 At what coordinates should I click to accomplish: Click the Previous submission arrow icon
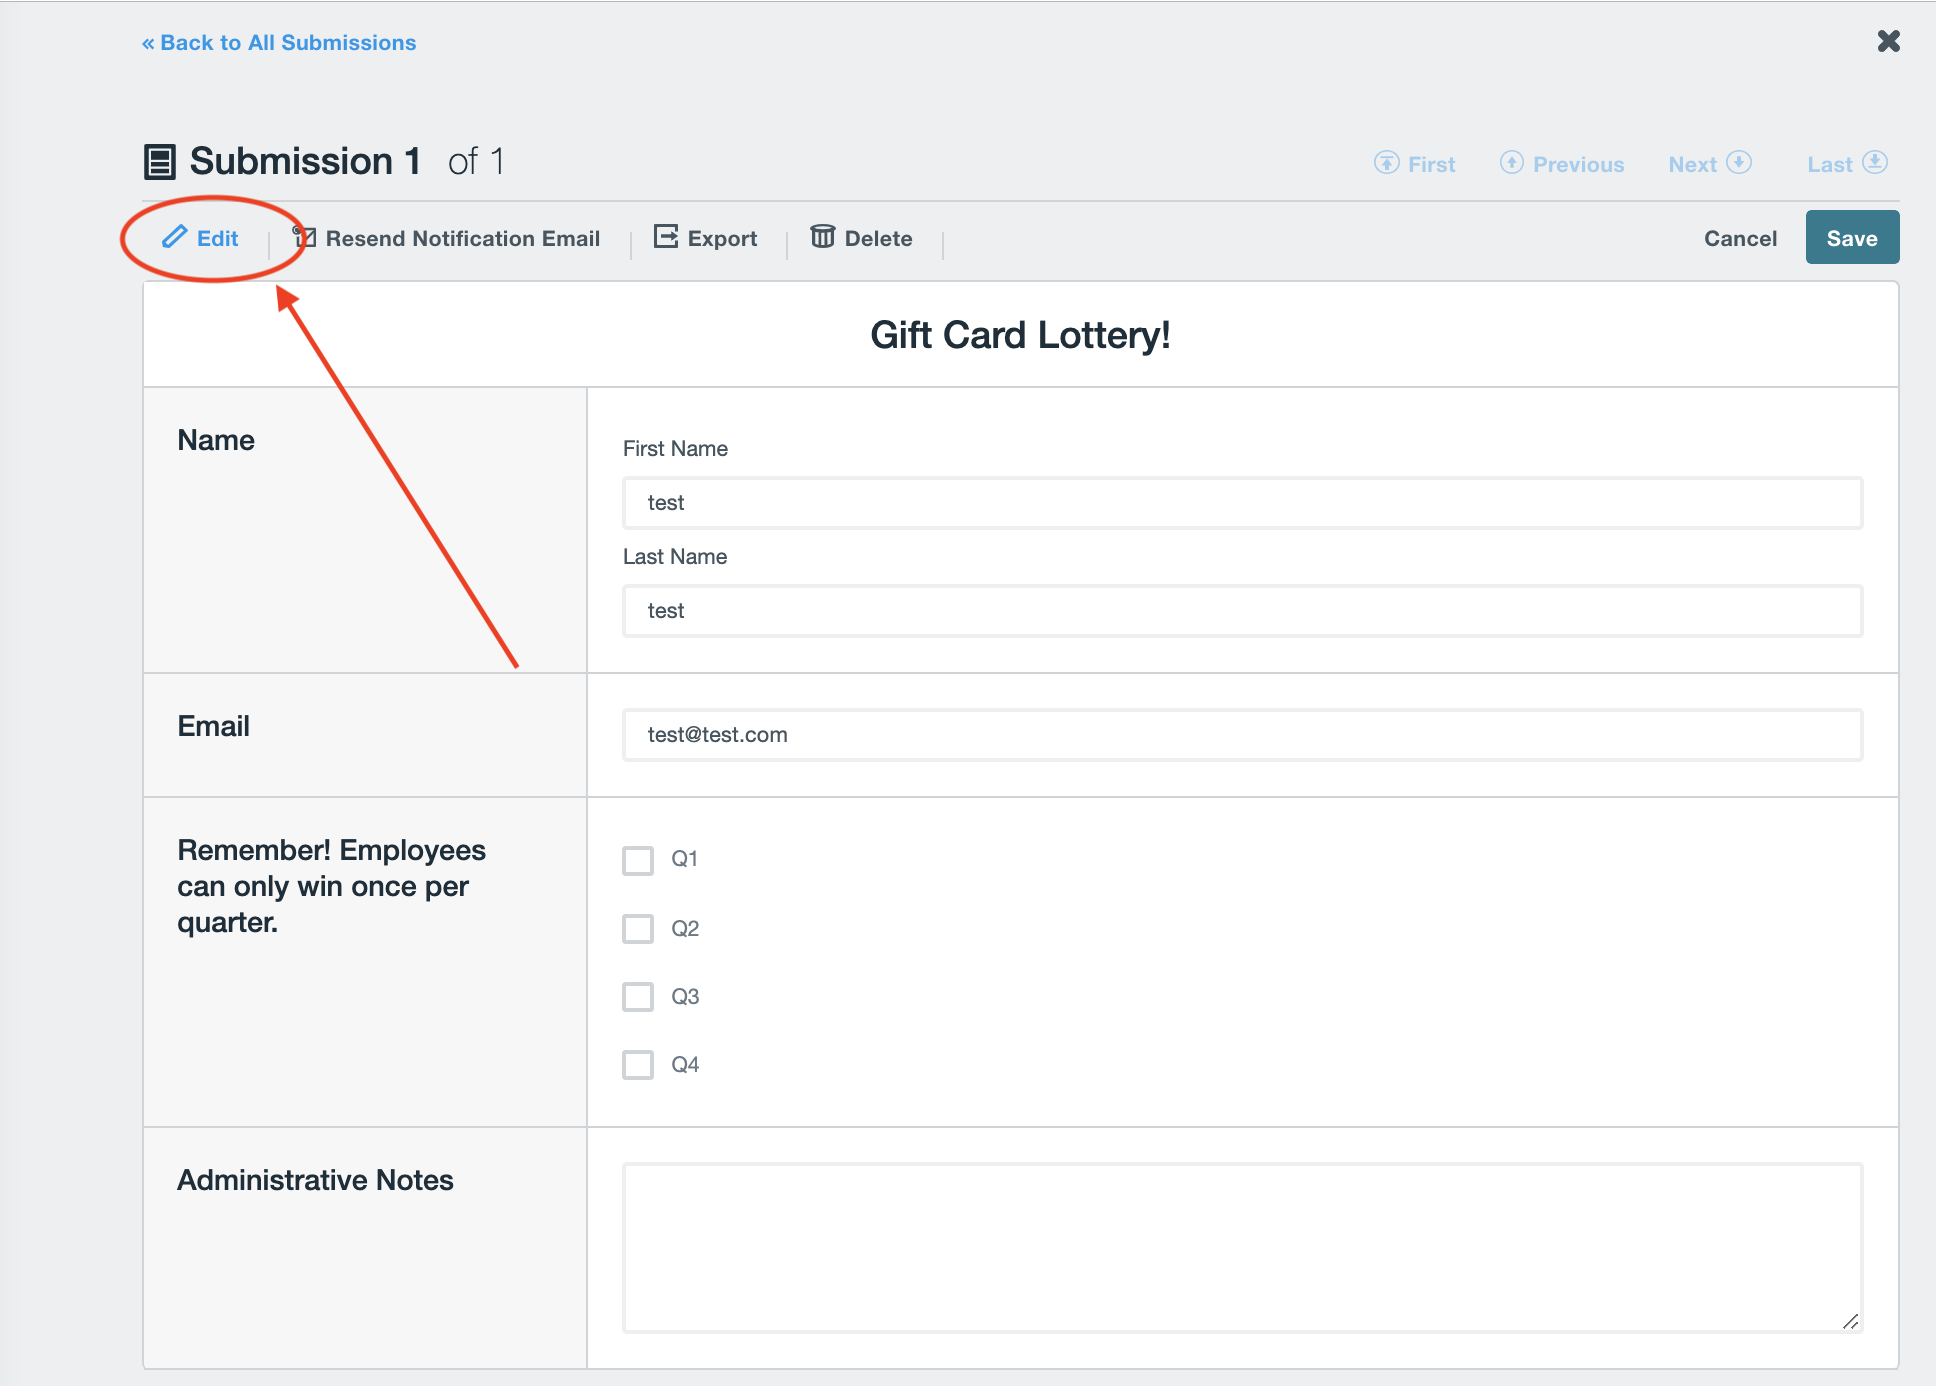1511,163
